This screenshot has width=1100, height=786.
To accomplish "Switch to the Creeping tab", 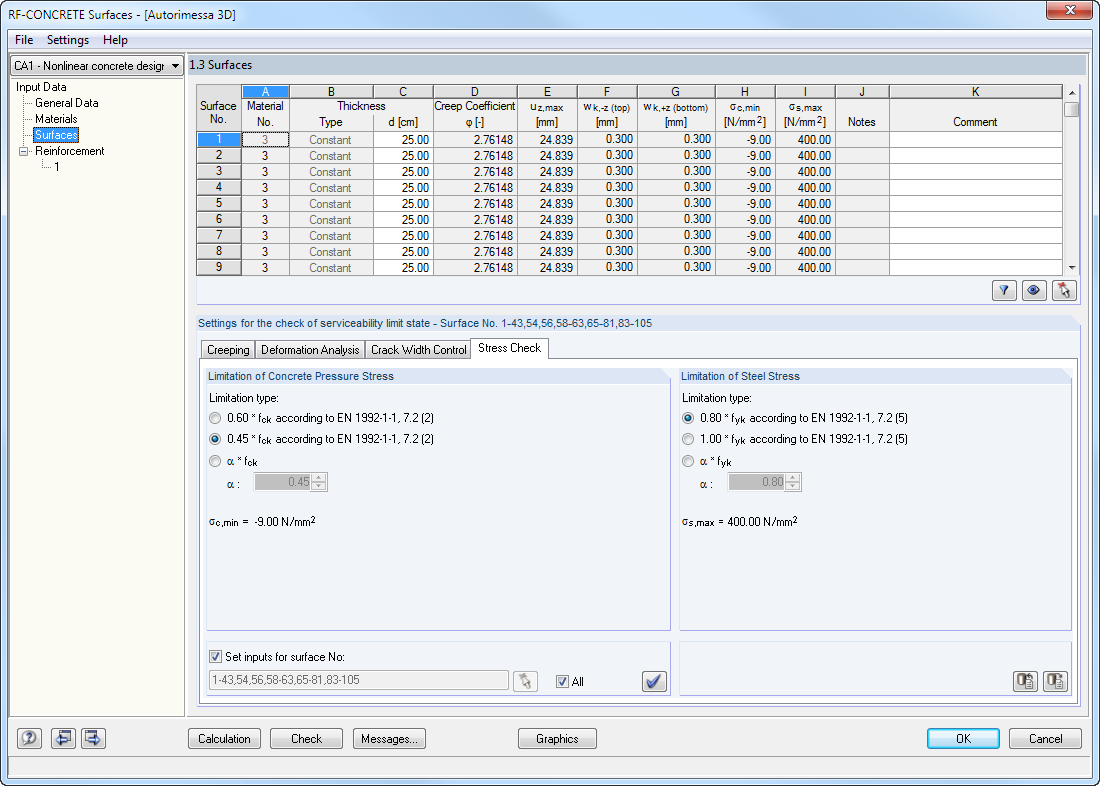I will [228, 349].
